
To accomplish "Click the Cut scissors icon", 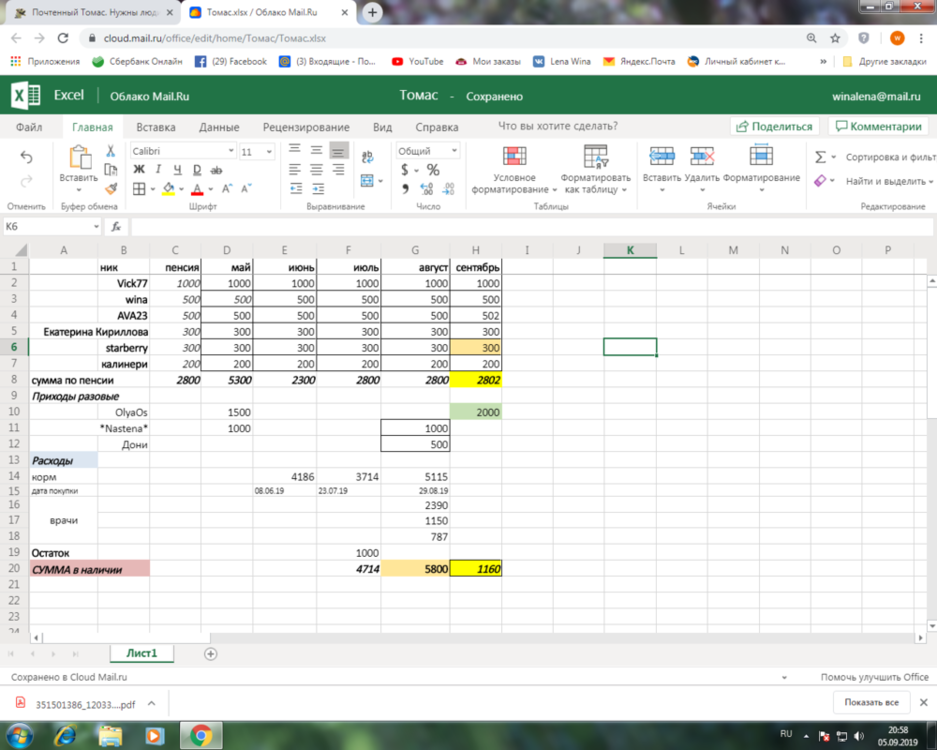I will tap(110, 151).
